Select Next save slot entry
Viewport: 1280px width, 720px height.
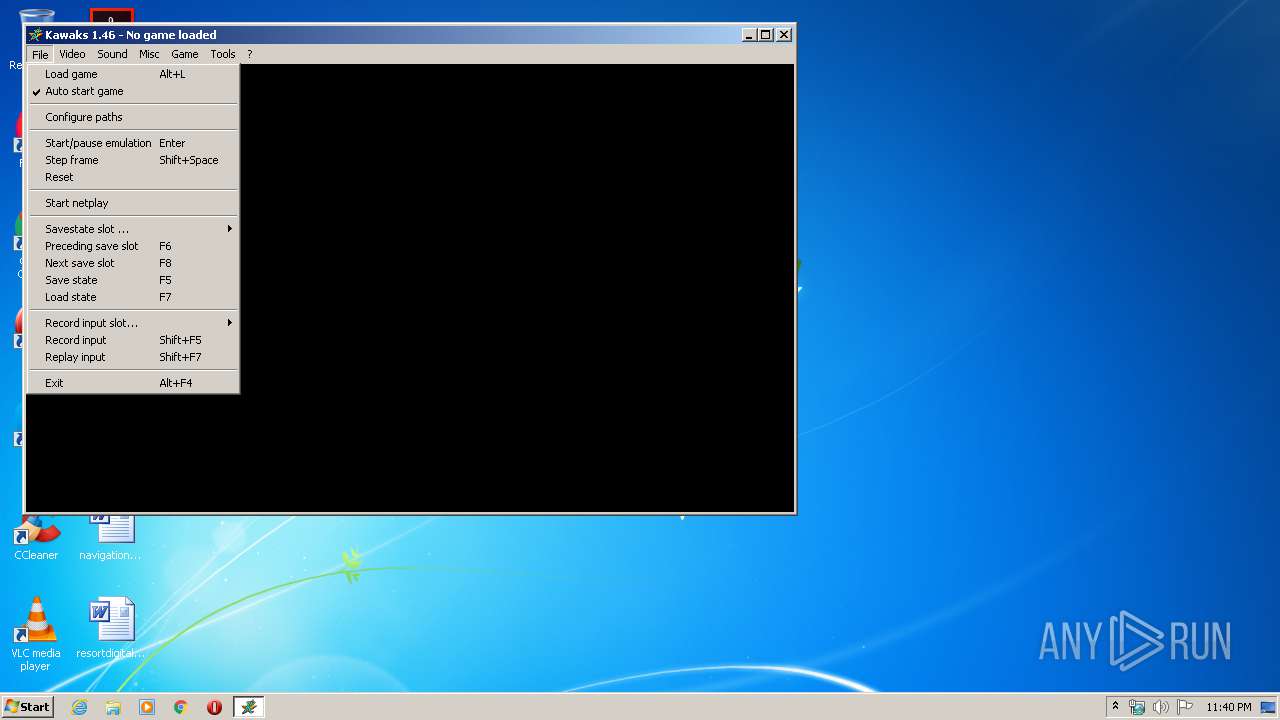[x=132, y=263]
